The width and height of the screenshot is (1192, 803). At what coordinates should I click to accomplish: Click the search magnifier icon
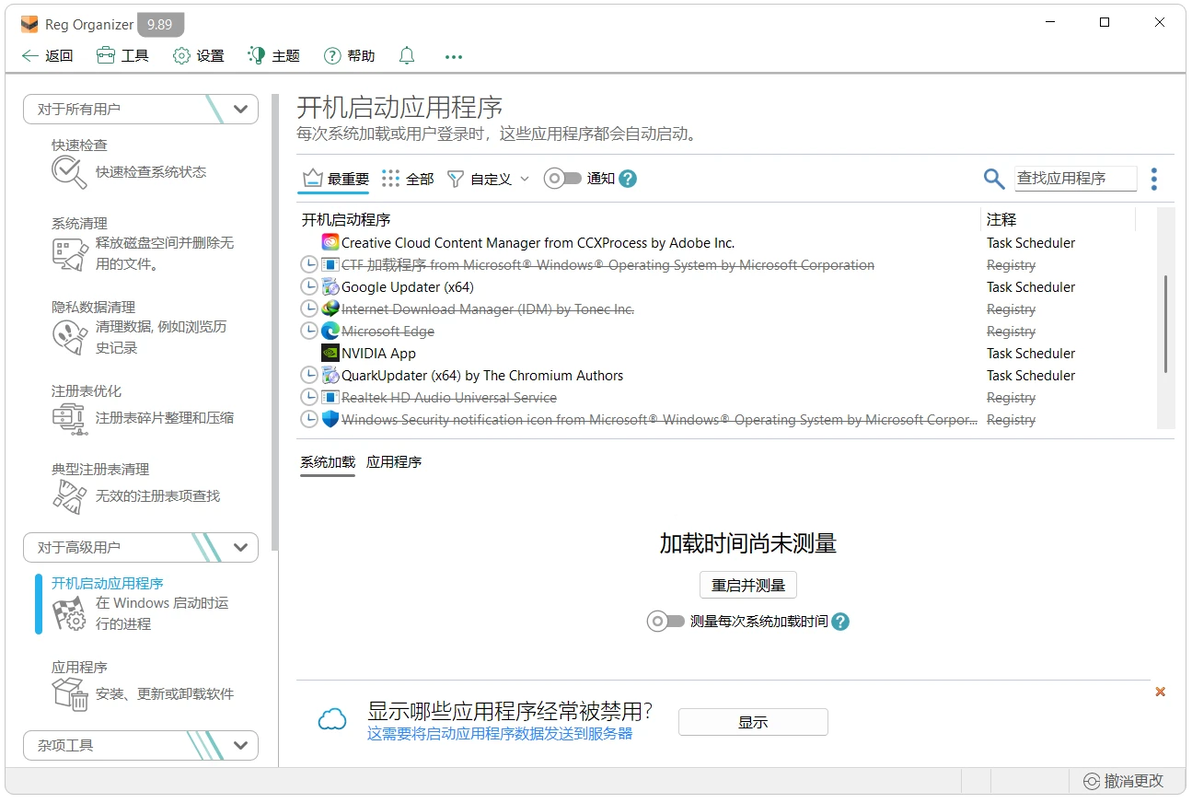tap(994, 179)
